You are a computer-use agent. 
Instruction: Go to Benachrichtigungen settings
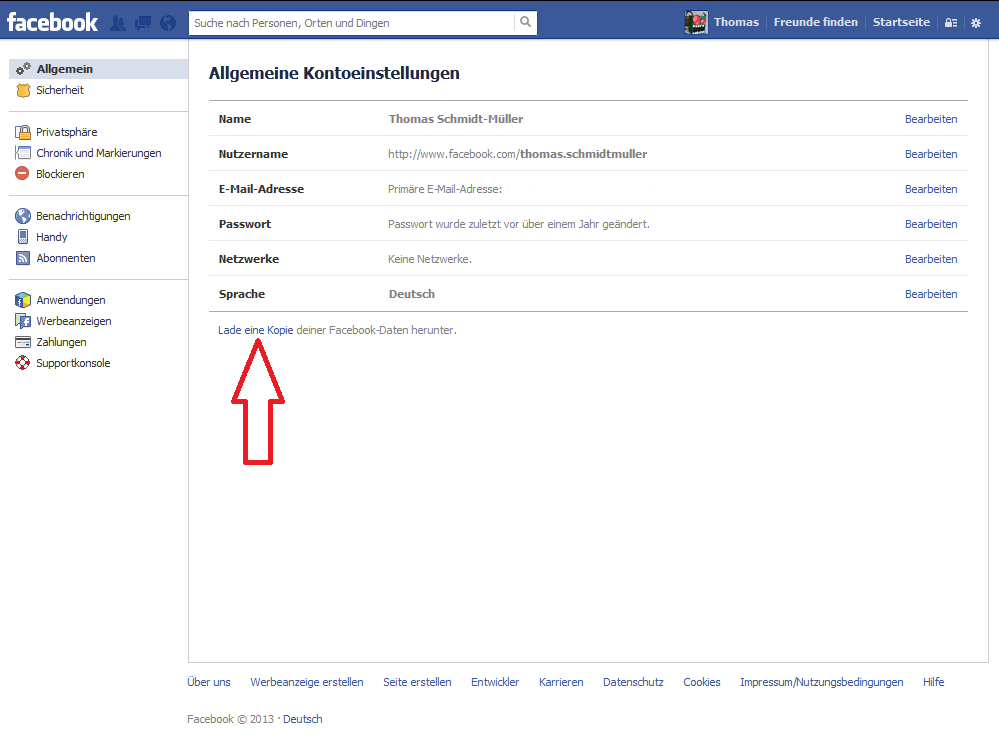(83, 216)
